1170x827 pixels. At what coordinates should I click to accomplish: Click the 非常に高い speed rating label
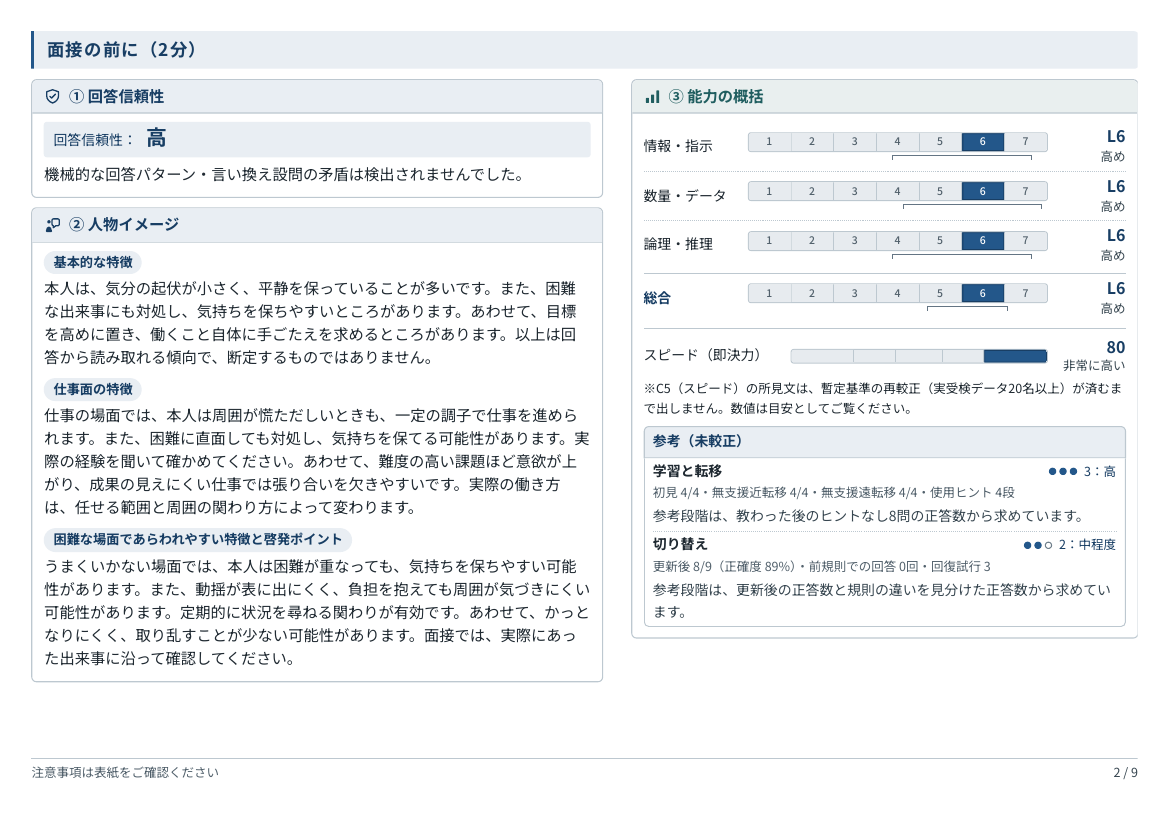click(1094, 366)
